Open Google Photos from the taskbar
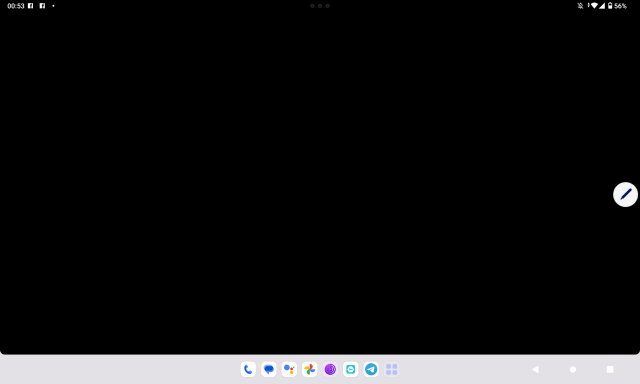 click(309, 369)
